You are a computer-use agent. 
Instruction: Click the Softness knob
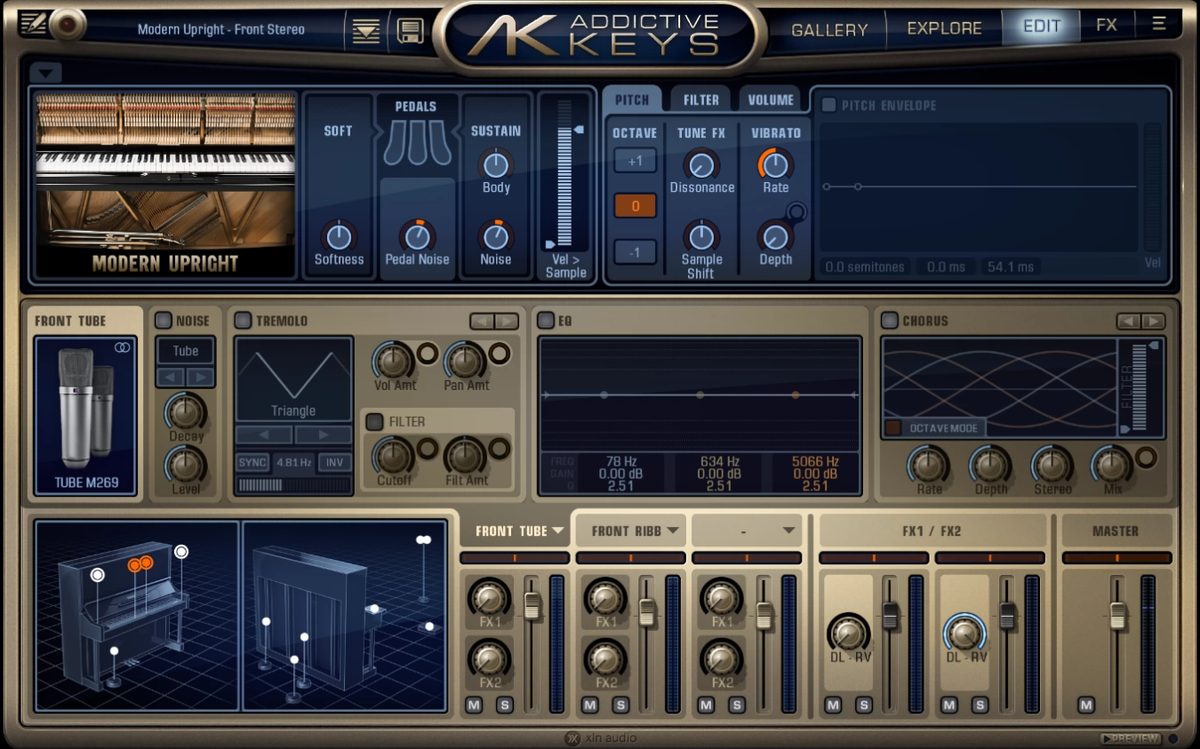pyautogui.click(x=339, y=236)
